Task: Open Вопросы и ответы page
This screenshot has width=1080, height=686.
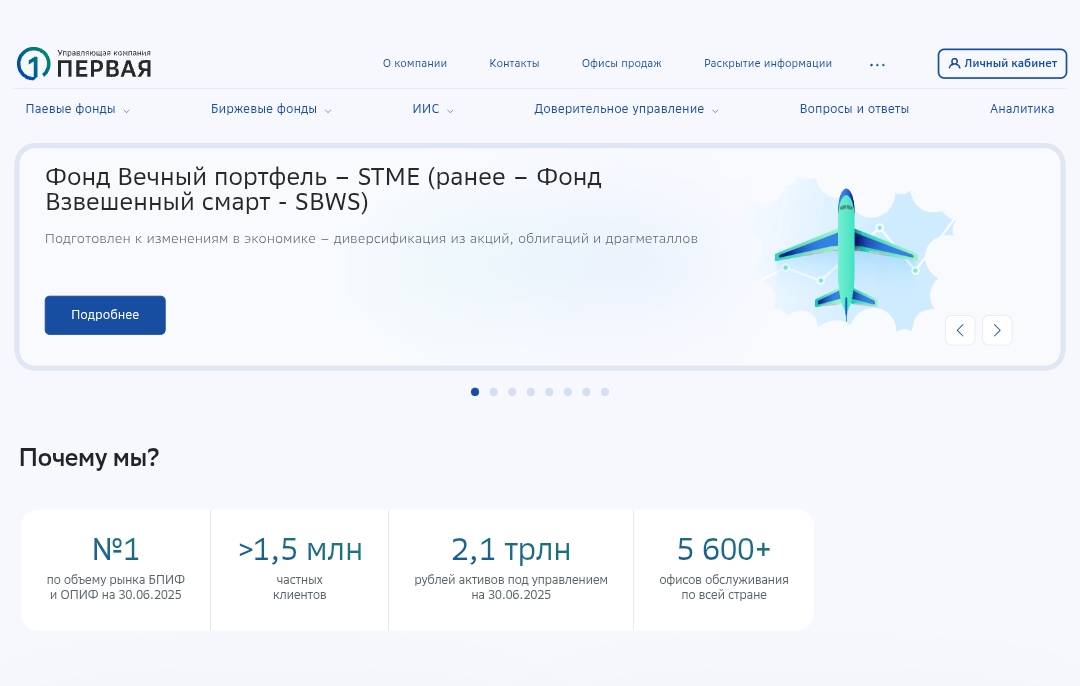Action: [x=854, y=110]
